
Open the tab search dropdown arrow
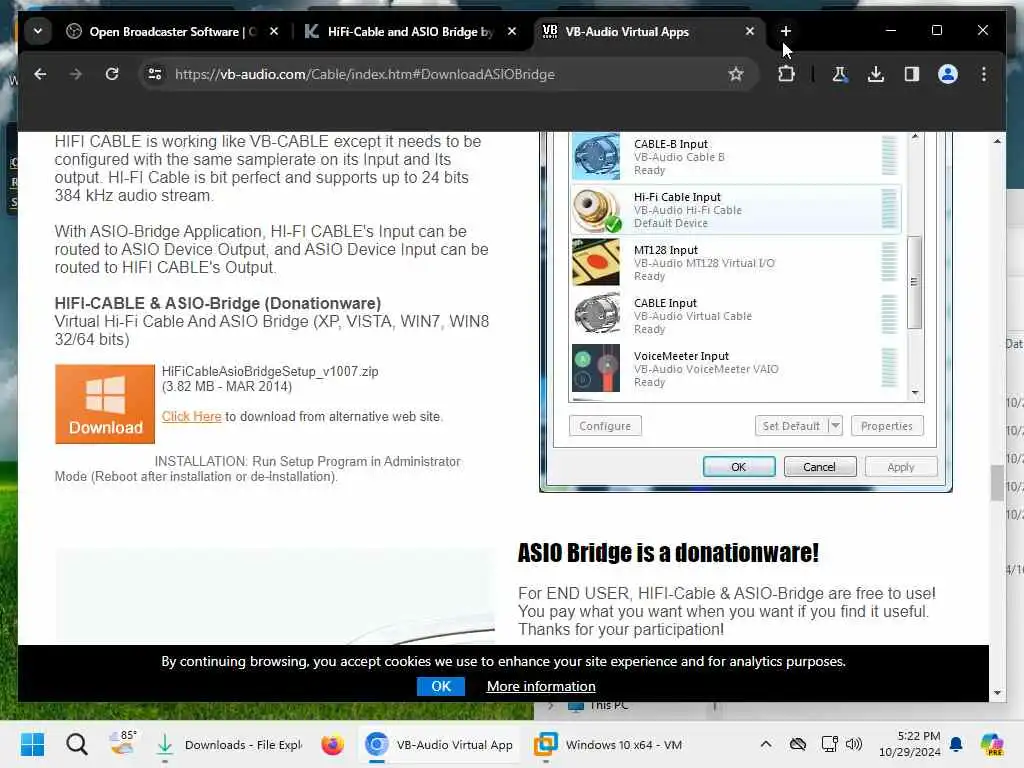[38, 31]
